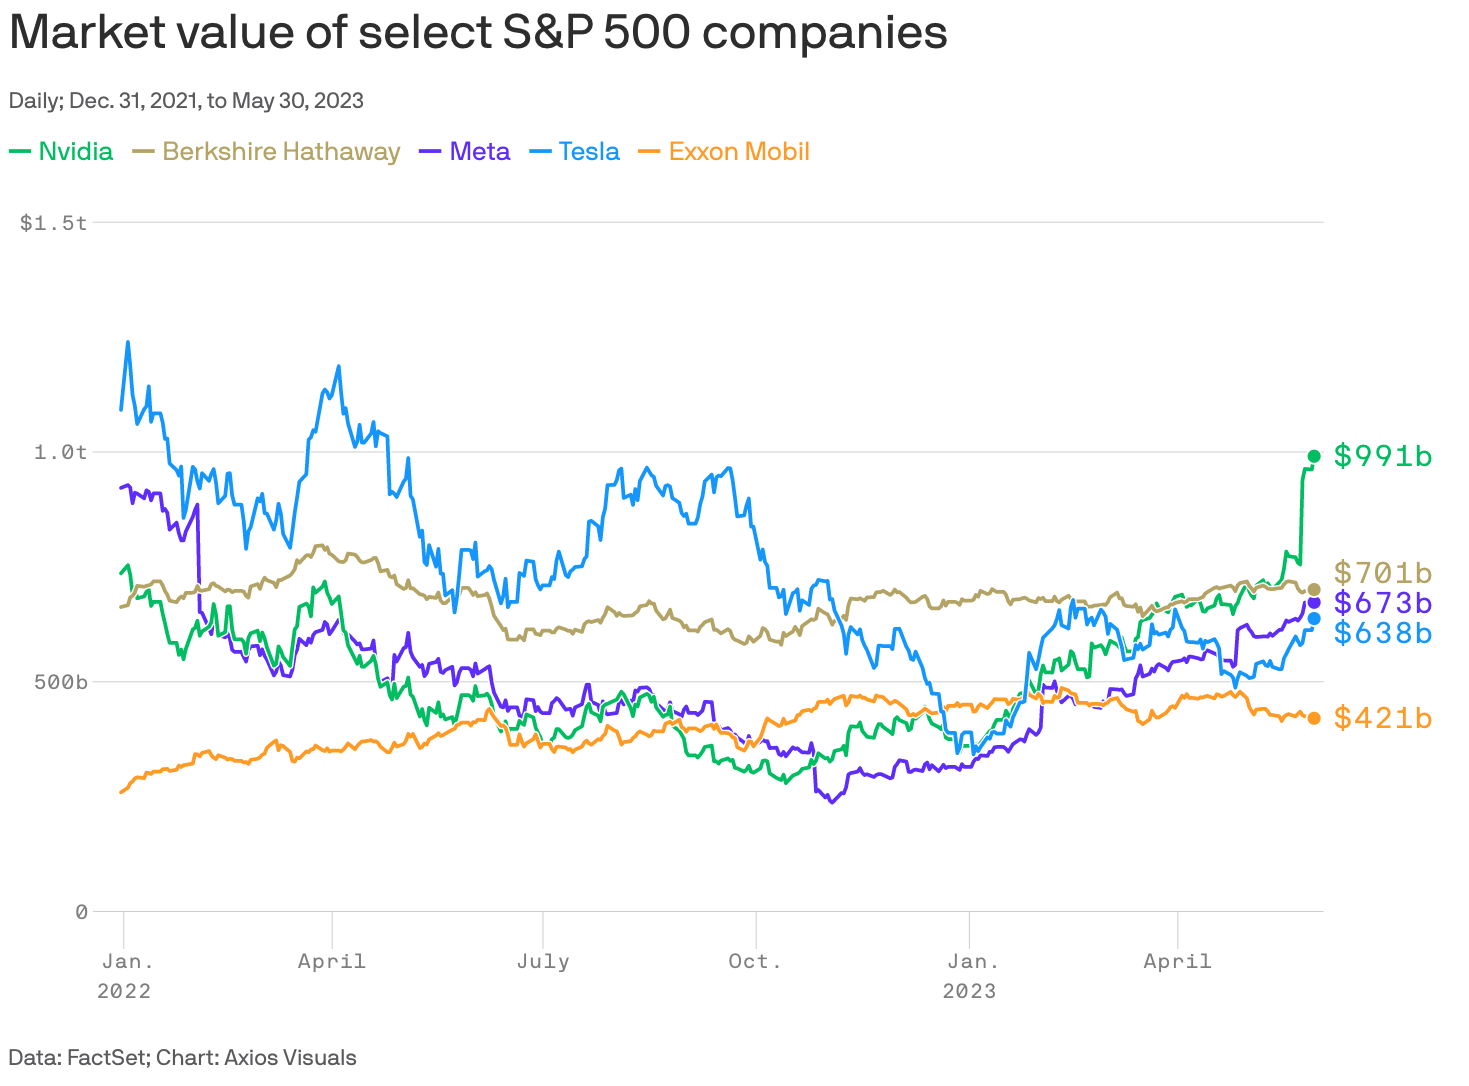Click the $421b value label
The width and height of the screenshot is (1469, 1086).
pyautogui.click(x=1383, y=718)
